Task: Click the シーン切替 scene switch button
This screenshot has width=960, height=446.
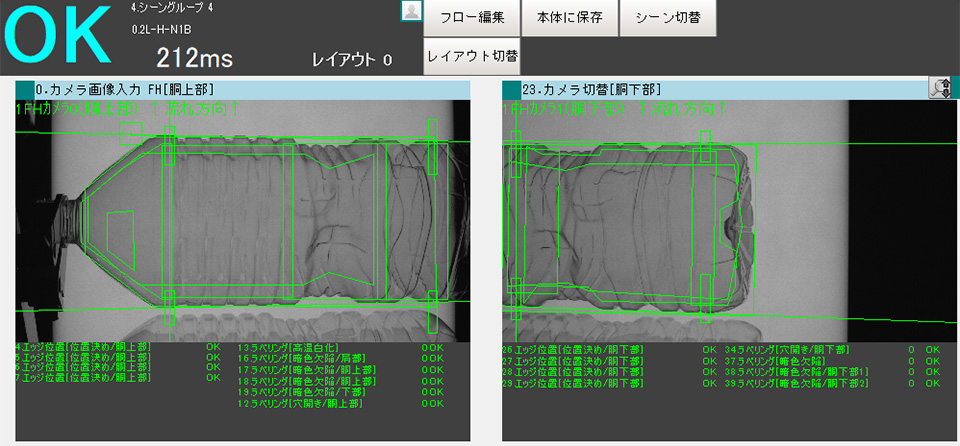Action: pyautogui.click(x=668, y=17)
